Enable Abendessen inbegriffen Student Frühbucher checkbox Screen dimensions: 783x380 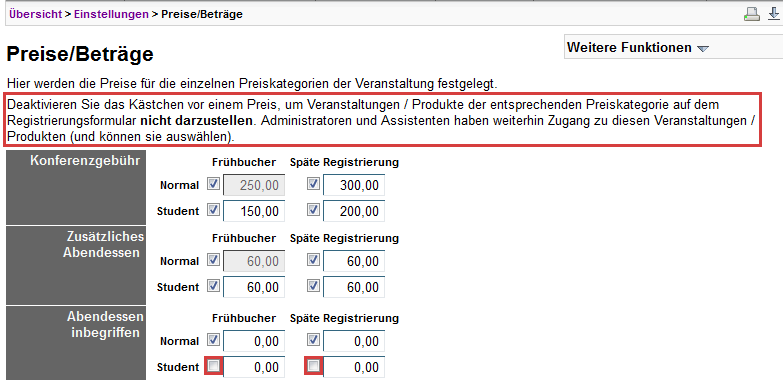pos(214,367)
